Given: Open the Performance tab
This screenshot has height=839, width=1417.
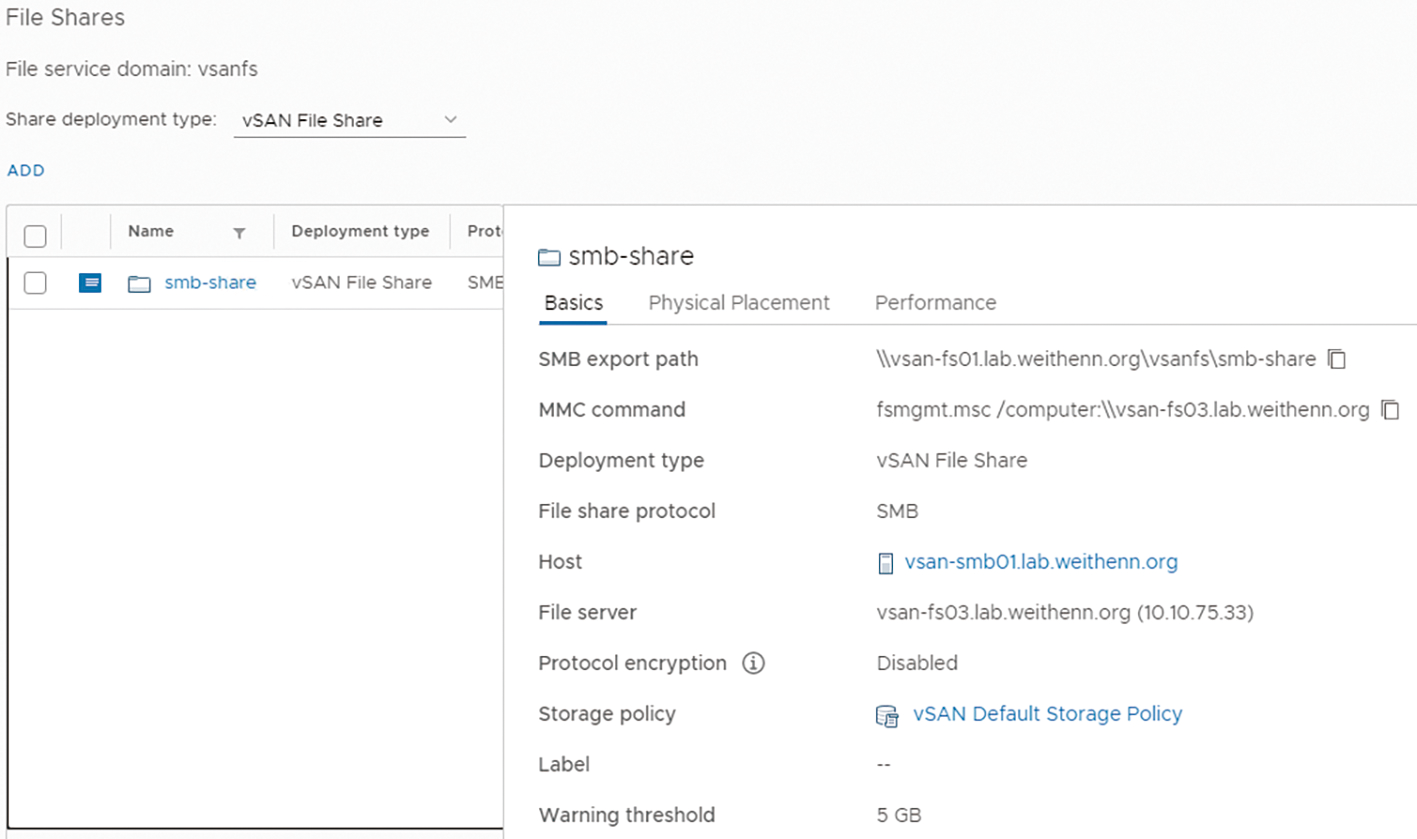Looking at the screenshot, I should coord(935,303).
